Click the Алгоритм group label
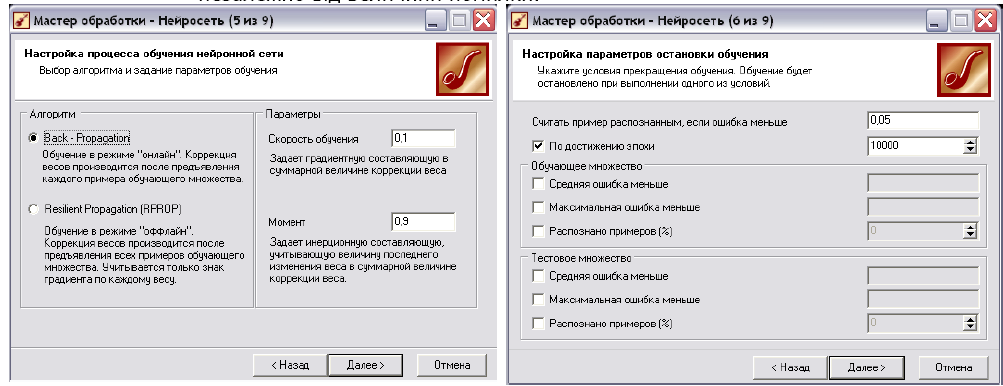Screen dimensions: 1003x386 tap(52, 114)
